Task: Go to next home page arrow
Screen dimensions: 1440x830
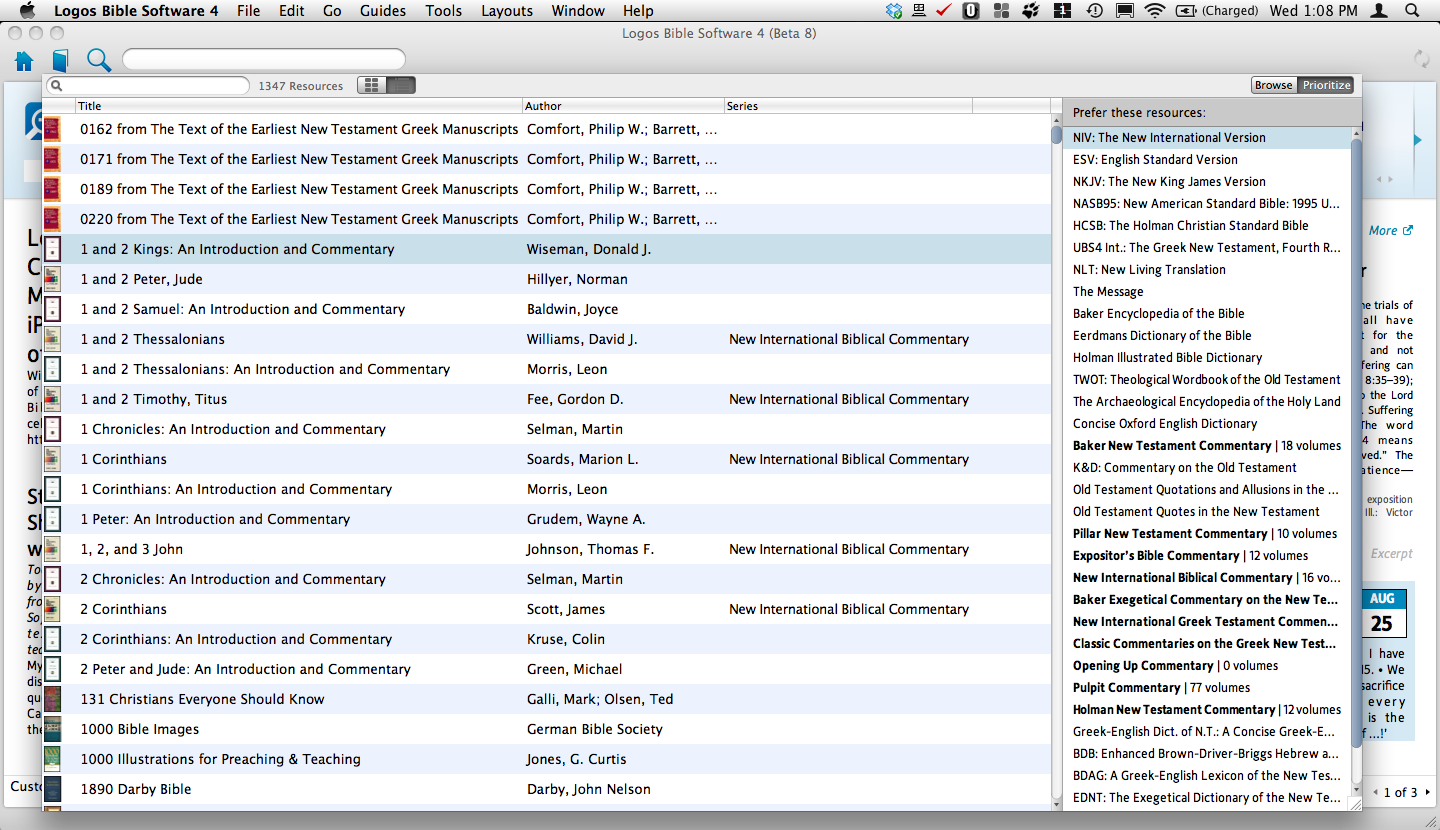Action: 1427,792
